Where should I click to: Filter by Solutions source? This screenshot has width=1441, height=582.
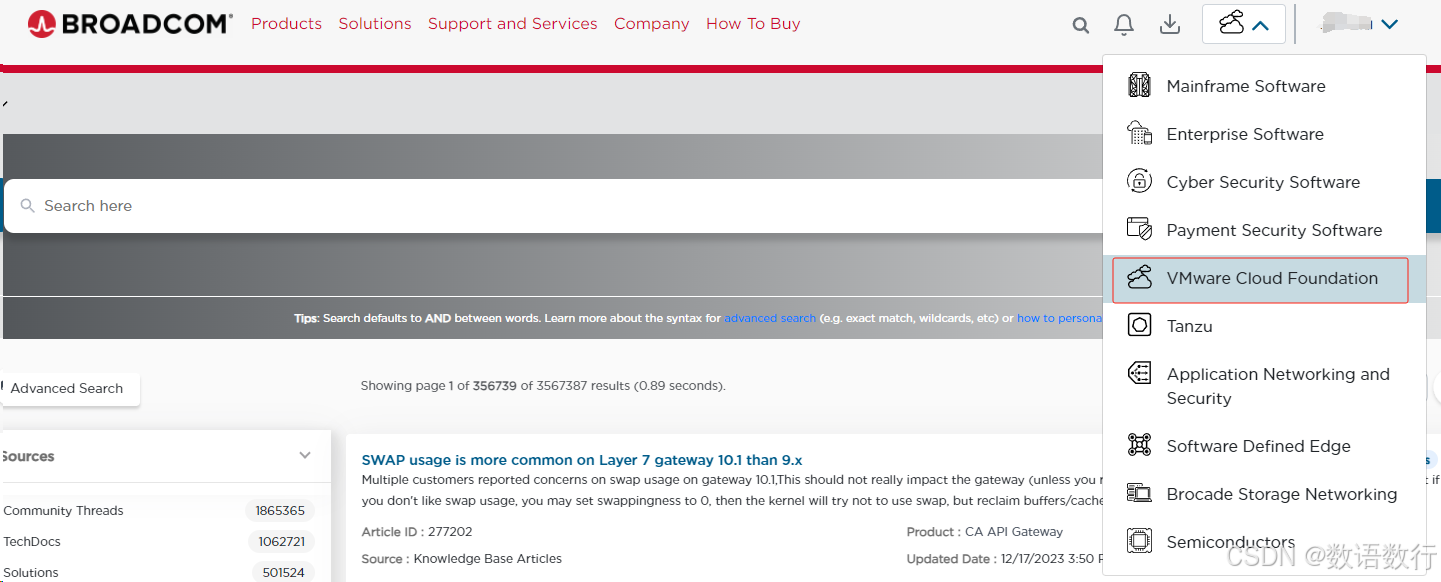tap(31, 573)
